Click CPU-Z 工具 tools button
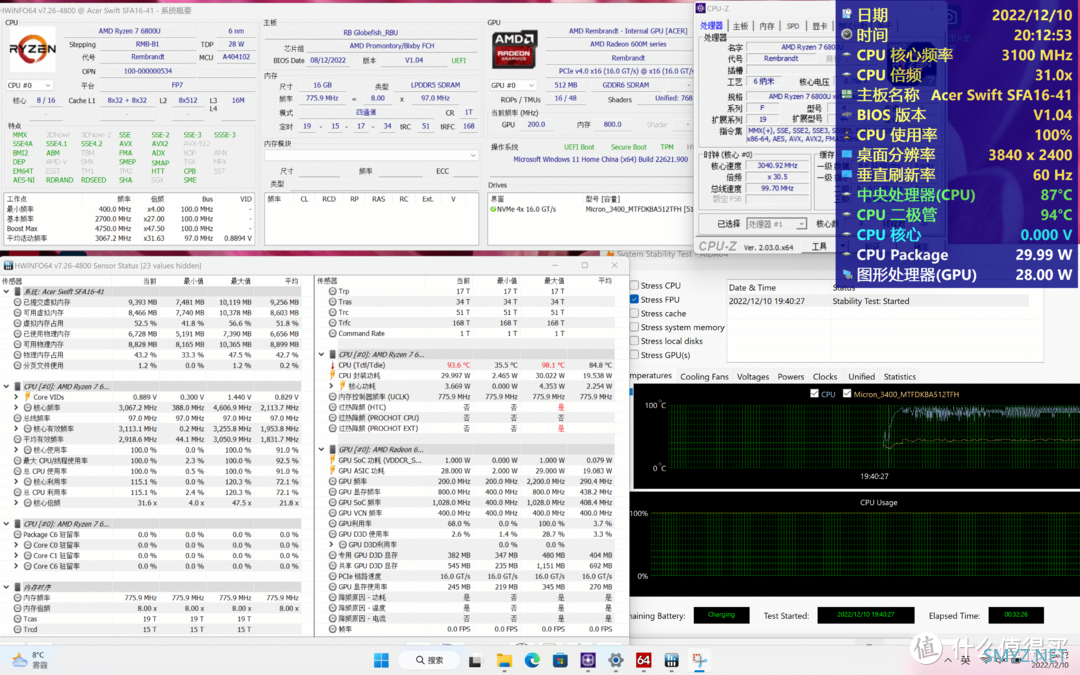The height and width of the screenshot is (675, 1080). pyautogui.click(x=819, y=246)
